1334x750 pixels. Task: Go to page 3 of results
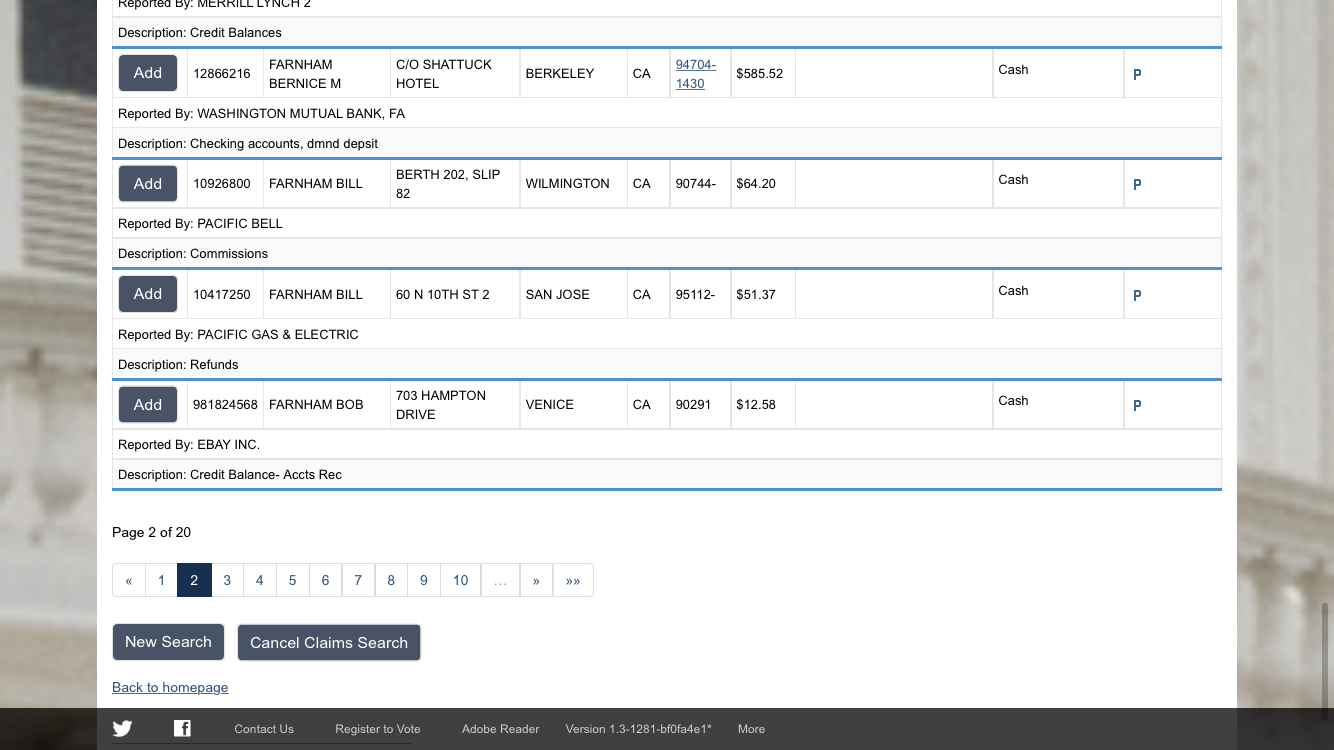tap(227, 580)
